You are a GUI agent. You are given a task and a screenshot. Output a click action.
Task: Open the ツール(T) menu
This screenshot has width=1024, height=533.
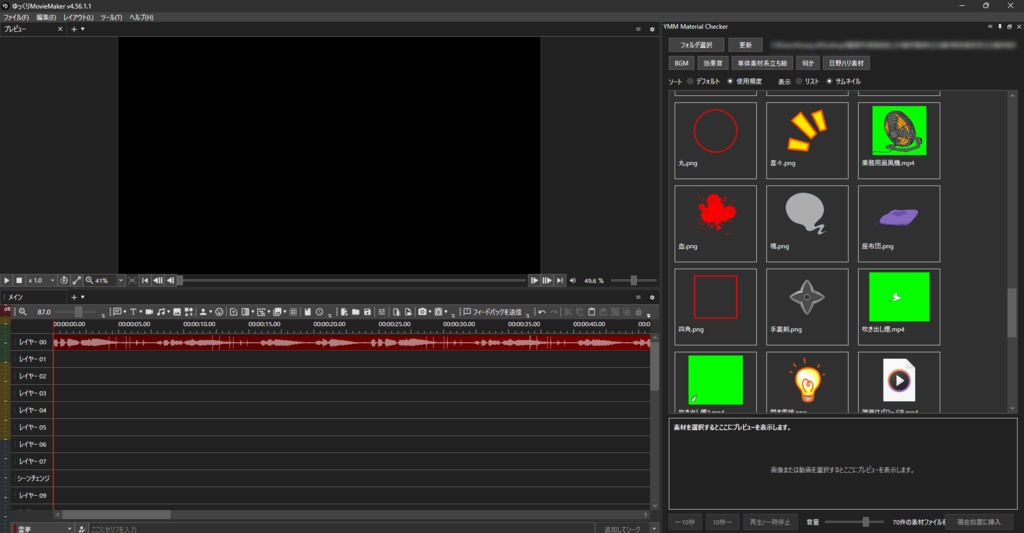pyautogui.click(x=112, y=18)
